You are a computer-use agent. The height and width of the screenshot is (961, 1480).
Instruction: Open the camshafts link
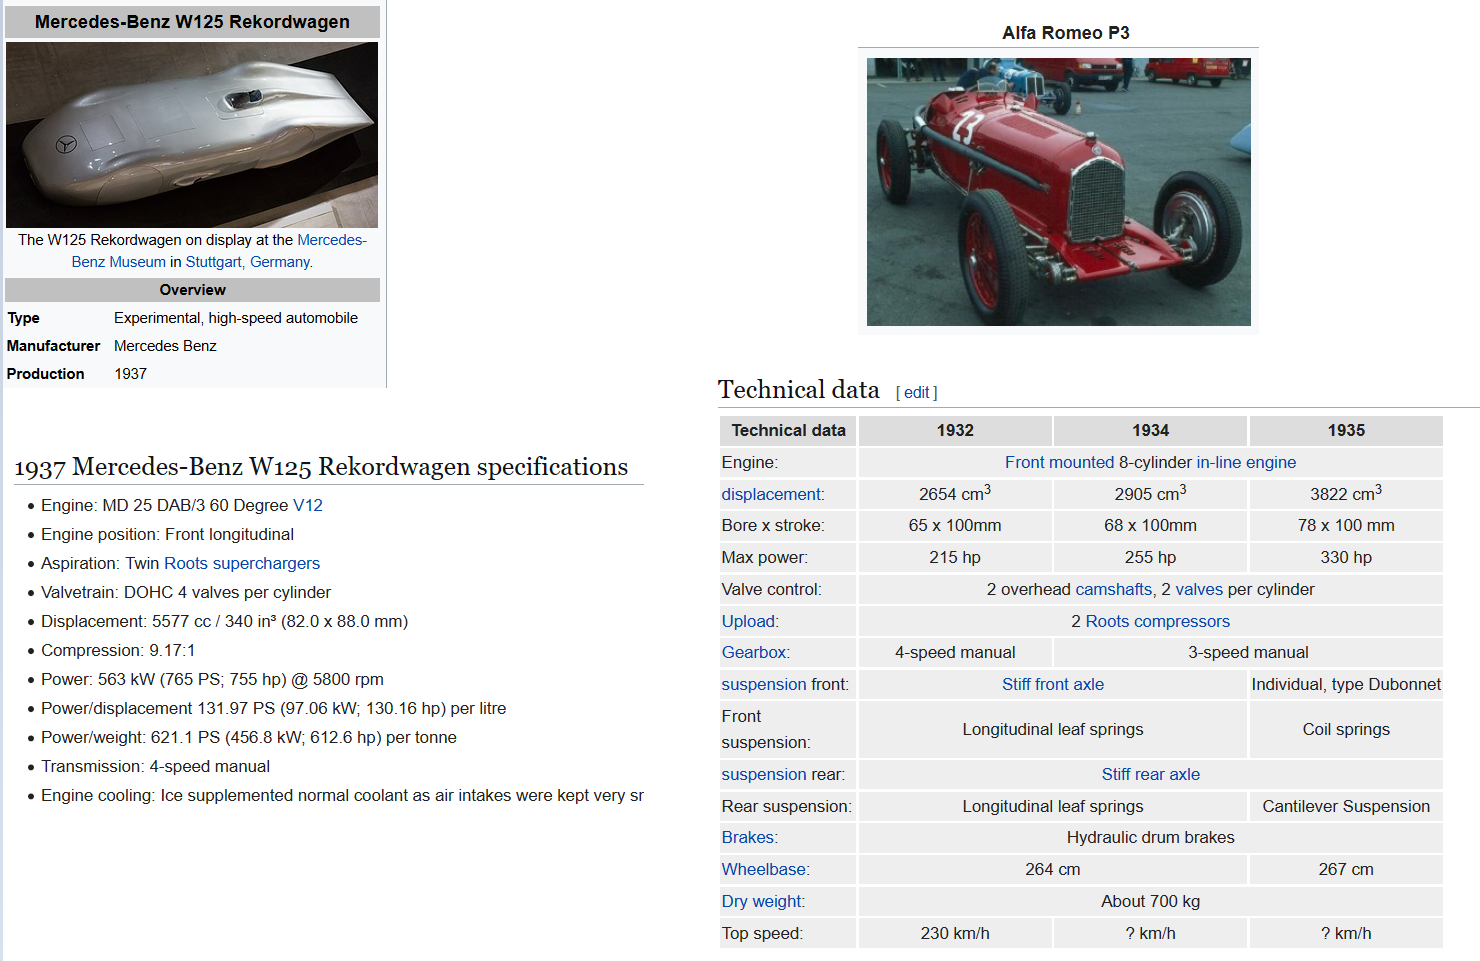pyautogui.click(x=1114, y=590)
